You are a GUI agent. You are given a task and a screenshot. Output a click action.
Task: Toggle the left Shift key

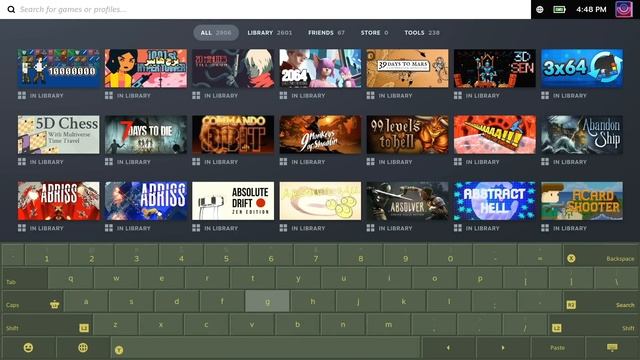[47, 325]
